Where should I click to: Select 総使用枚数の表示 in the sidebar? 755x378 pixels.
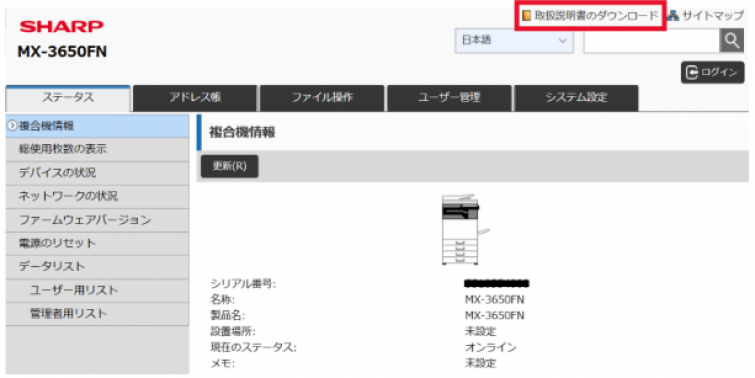click(x=97, y=149)
